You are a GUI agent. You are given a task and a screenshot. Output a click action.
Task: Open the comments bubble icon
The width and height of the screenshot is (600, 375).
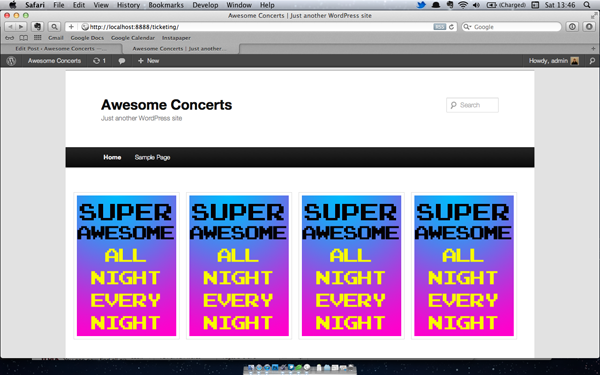click(122, 61)
